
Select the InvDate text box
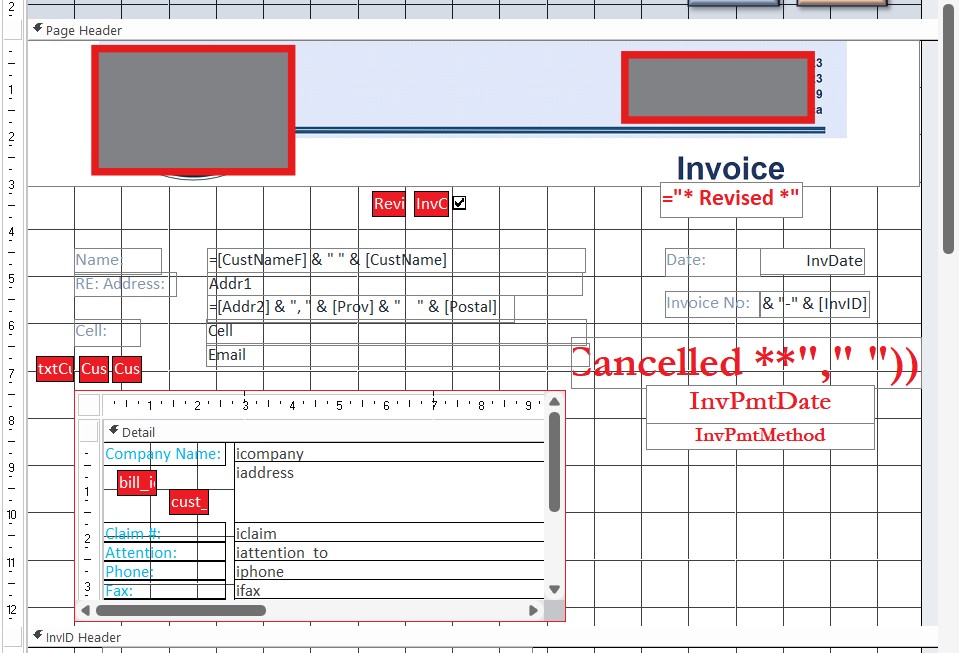point(812,261)
